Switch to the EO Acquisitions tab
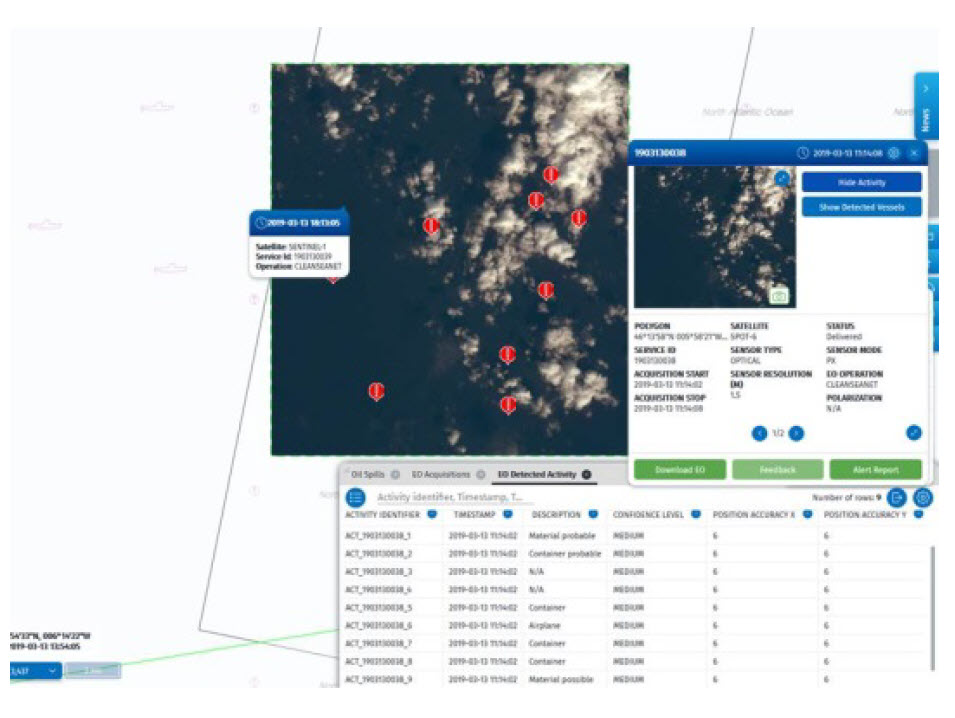955x718 pixels. click(441, 474)
